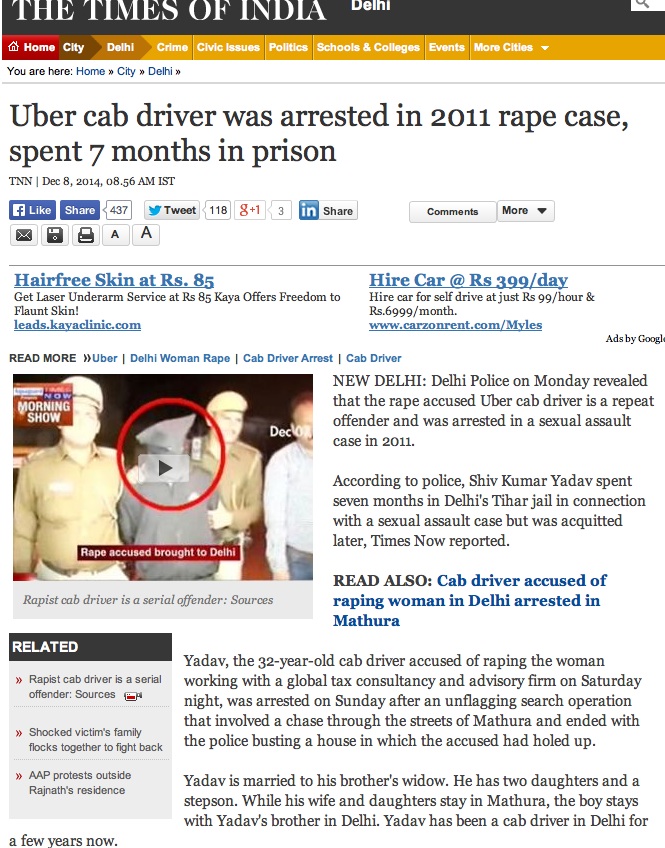Click the email article envelope icon

pos(24,235)
